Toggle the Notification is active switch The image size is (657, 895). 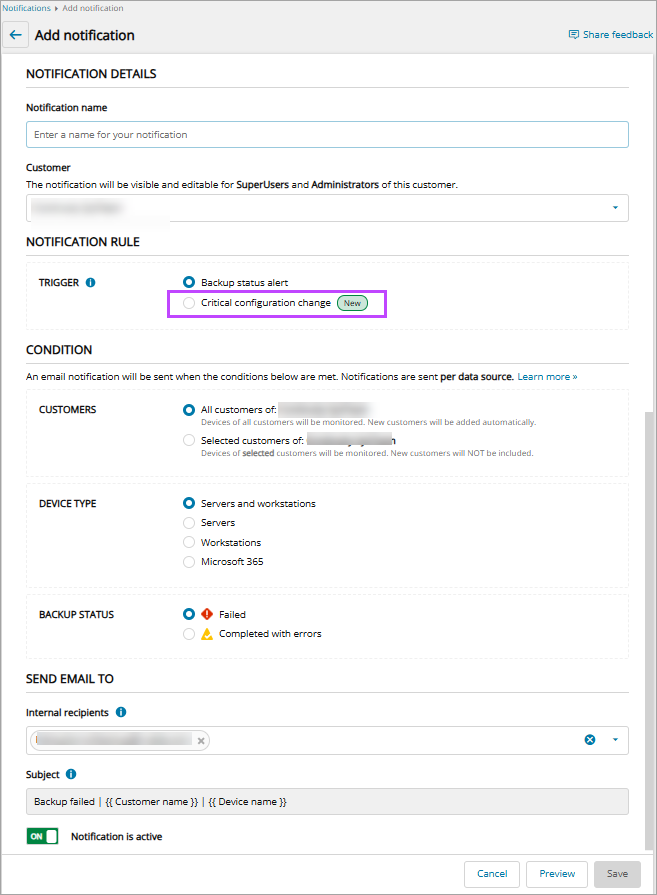click(42, 836)
